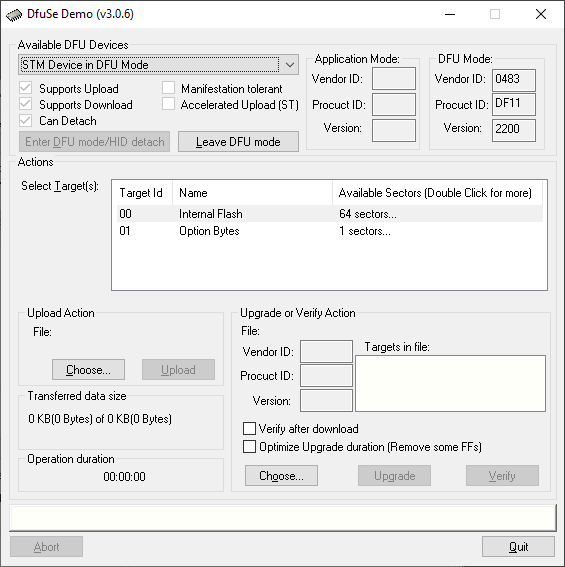Click the Quit button
The image size is (565, 567).
(x=518, y=547)
